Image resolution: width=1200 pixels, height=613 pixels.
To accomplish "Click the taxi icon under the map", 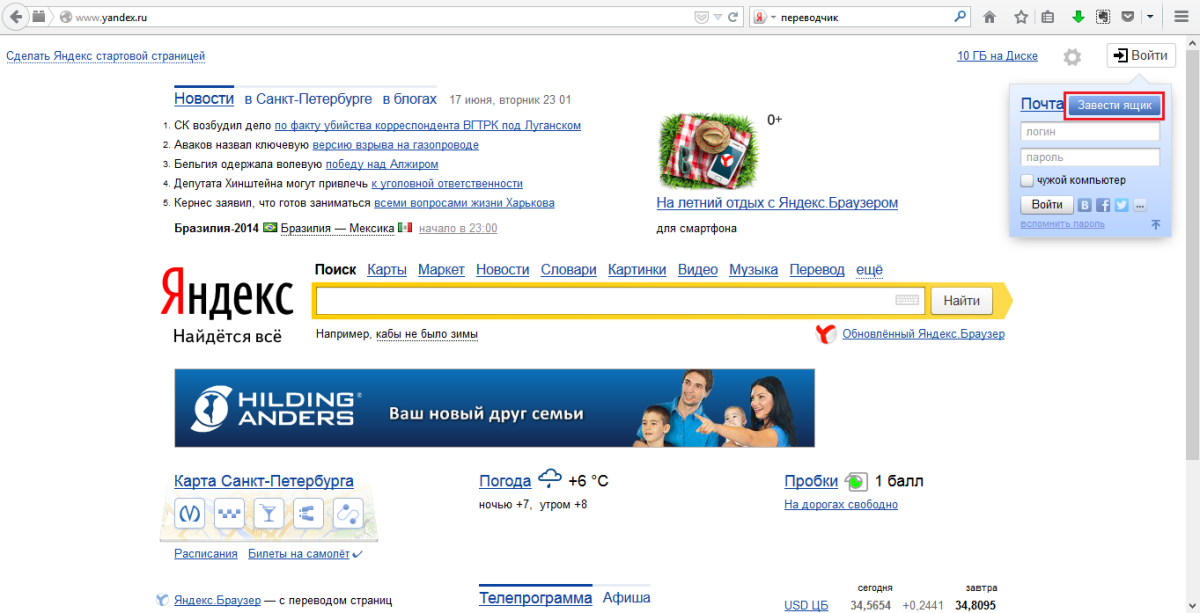I will tap(229, 514).
